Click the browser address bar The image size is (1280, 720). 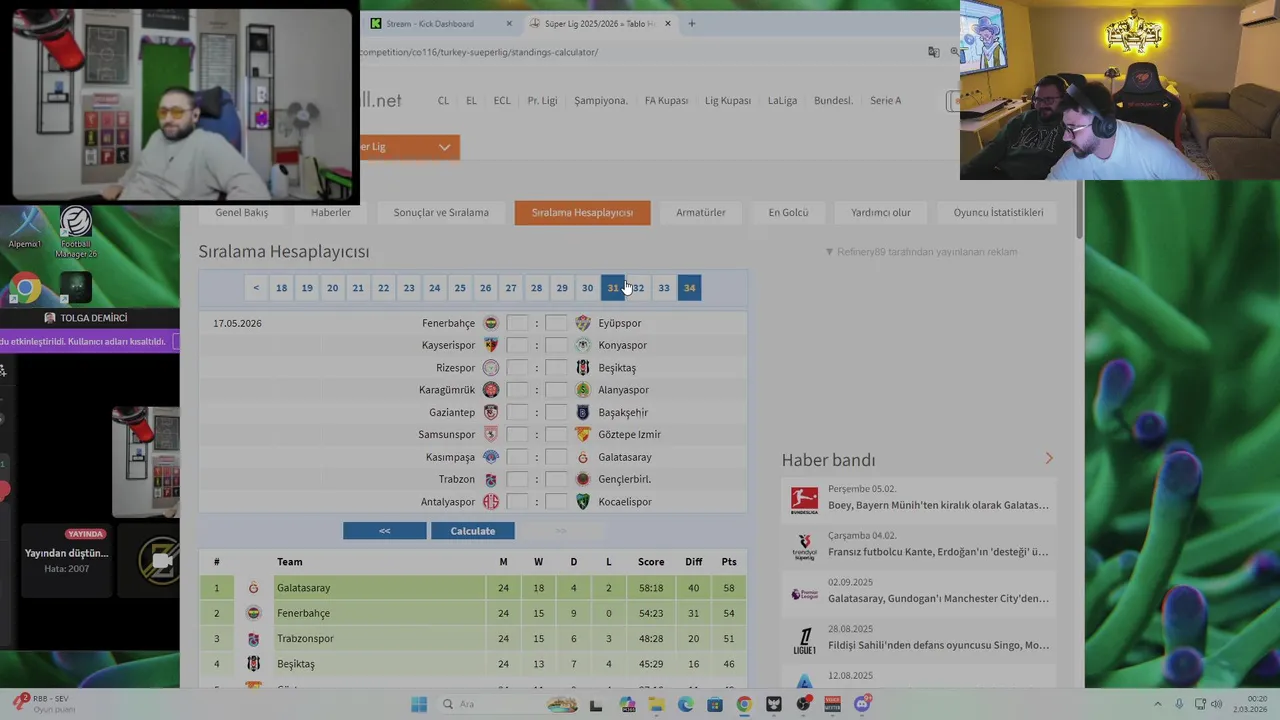point(640,52)
